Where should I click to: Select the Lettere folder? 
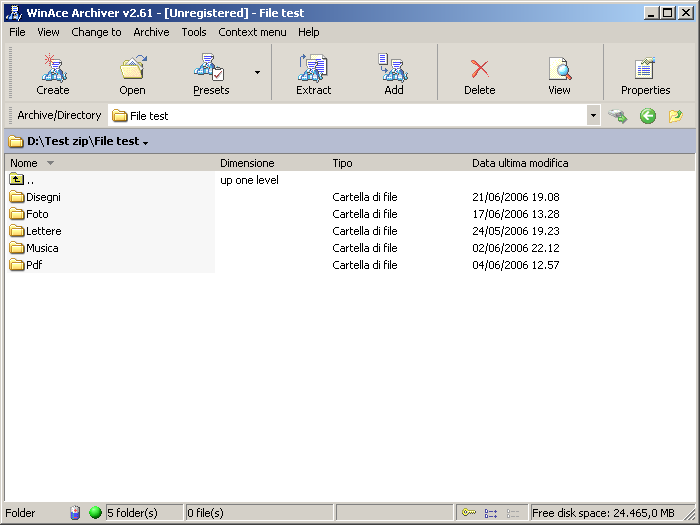[x=44, y=231]
